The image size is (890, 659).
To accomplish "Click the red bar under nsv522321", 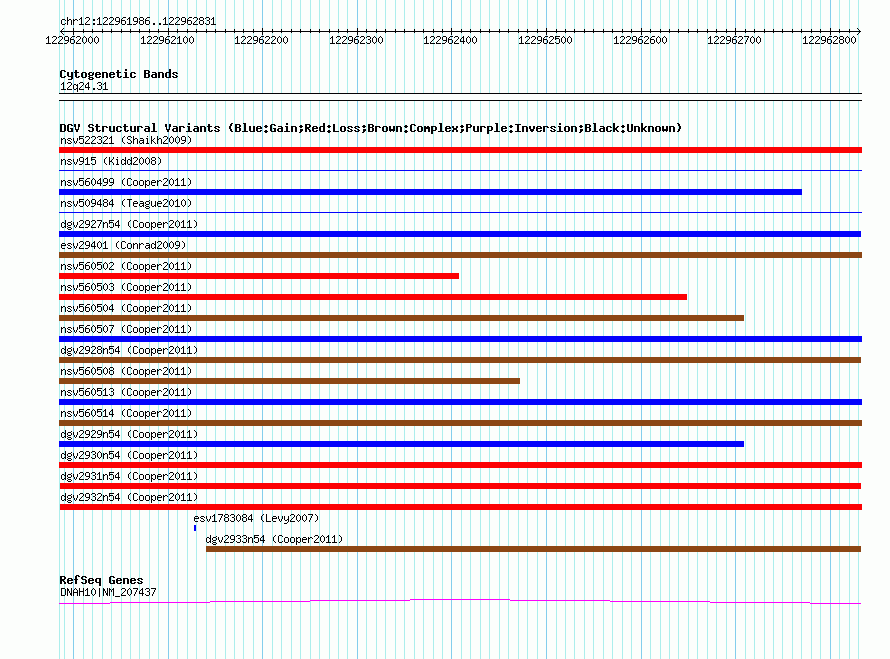I will click(x=460, y=150).
